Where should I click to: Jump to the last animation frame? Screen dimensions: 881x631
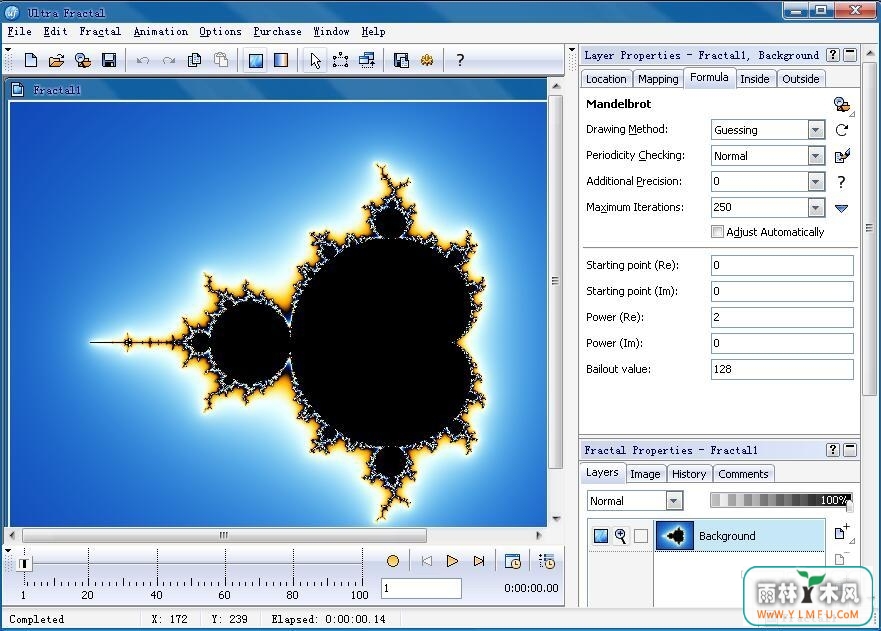(479, 561)
